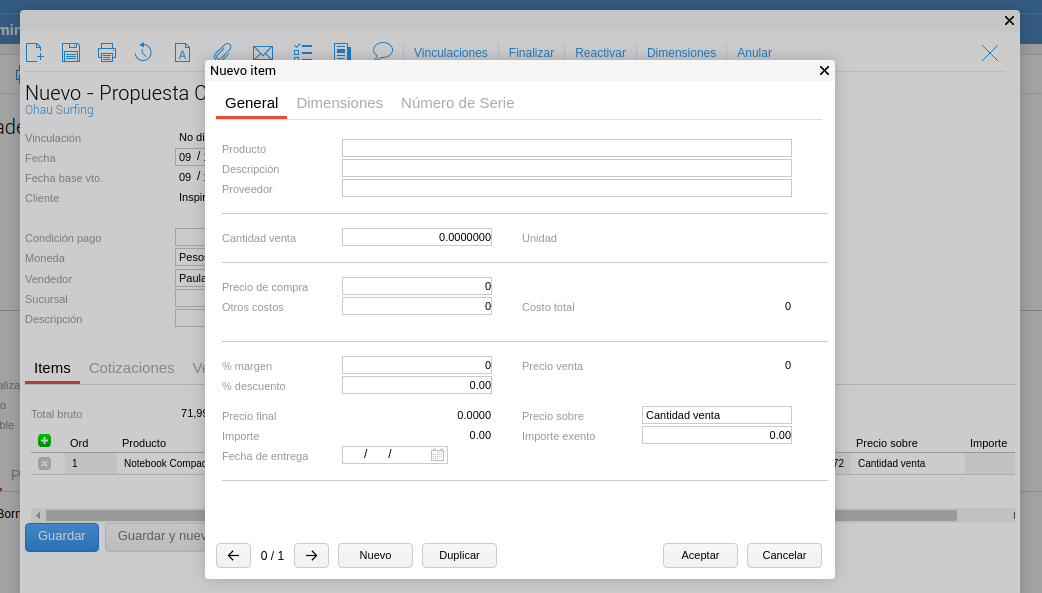Screen dimensions: 1042x593
Task: Click the save floppy disk icon
Action: [x=71, y=53]
